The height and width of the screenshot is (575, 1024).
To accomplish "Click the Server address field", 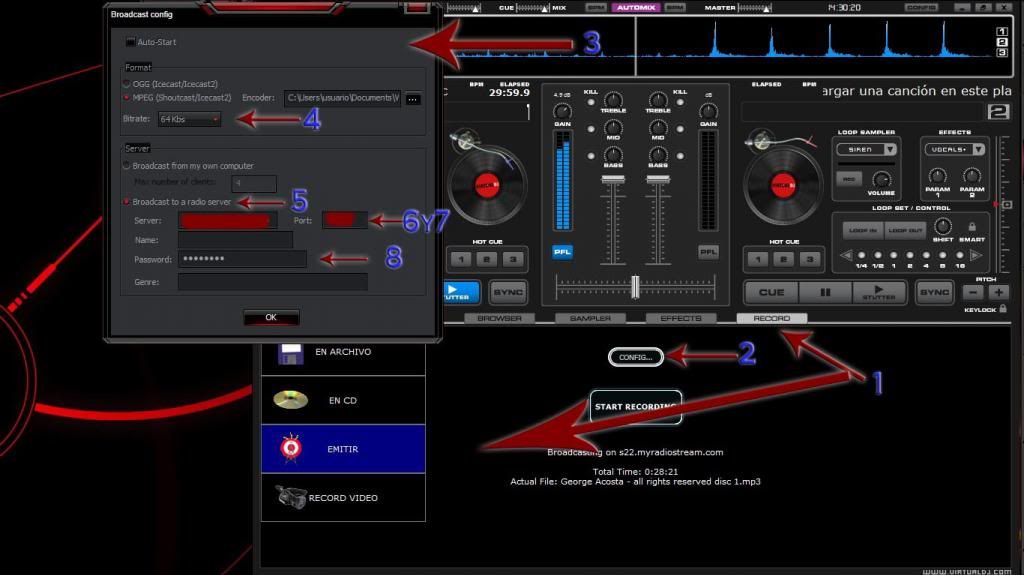I will click(227, 221).
